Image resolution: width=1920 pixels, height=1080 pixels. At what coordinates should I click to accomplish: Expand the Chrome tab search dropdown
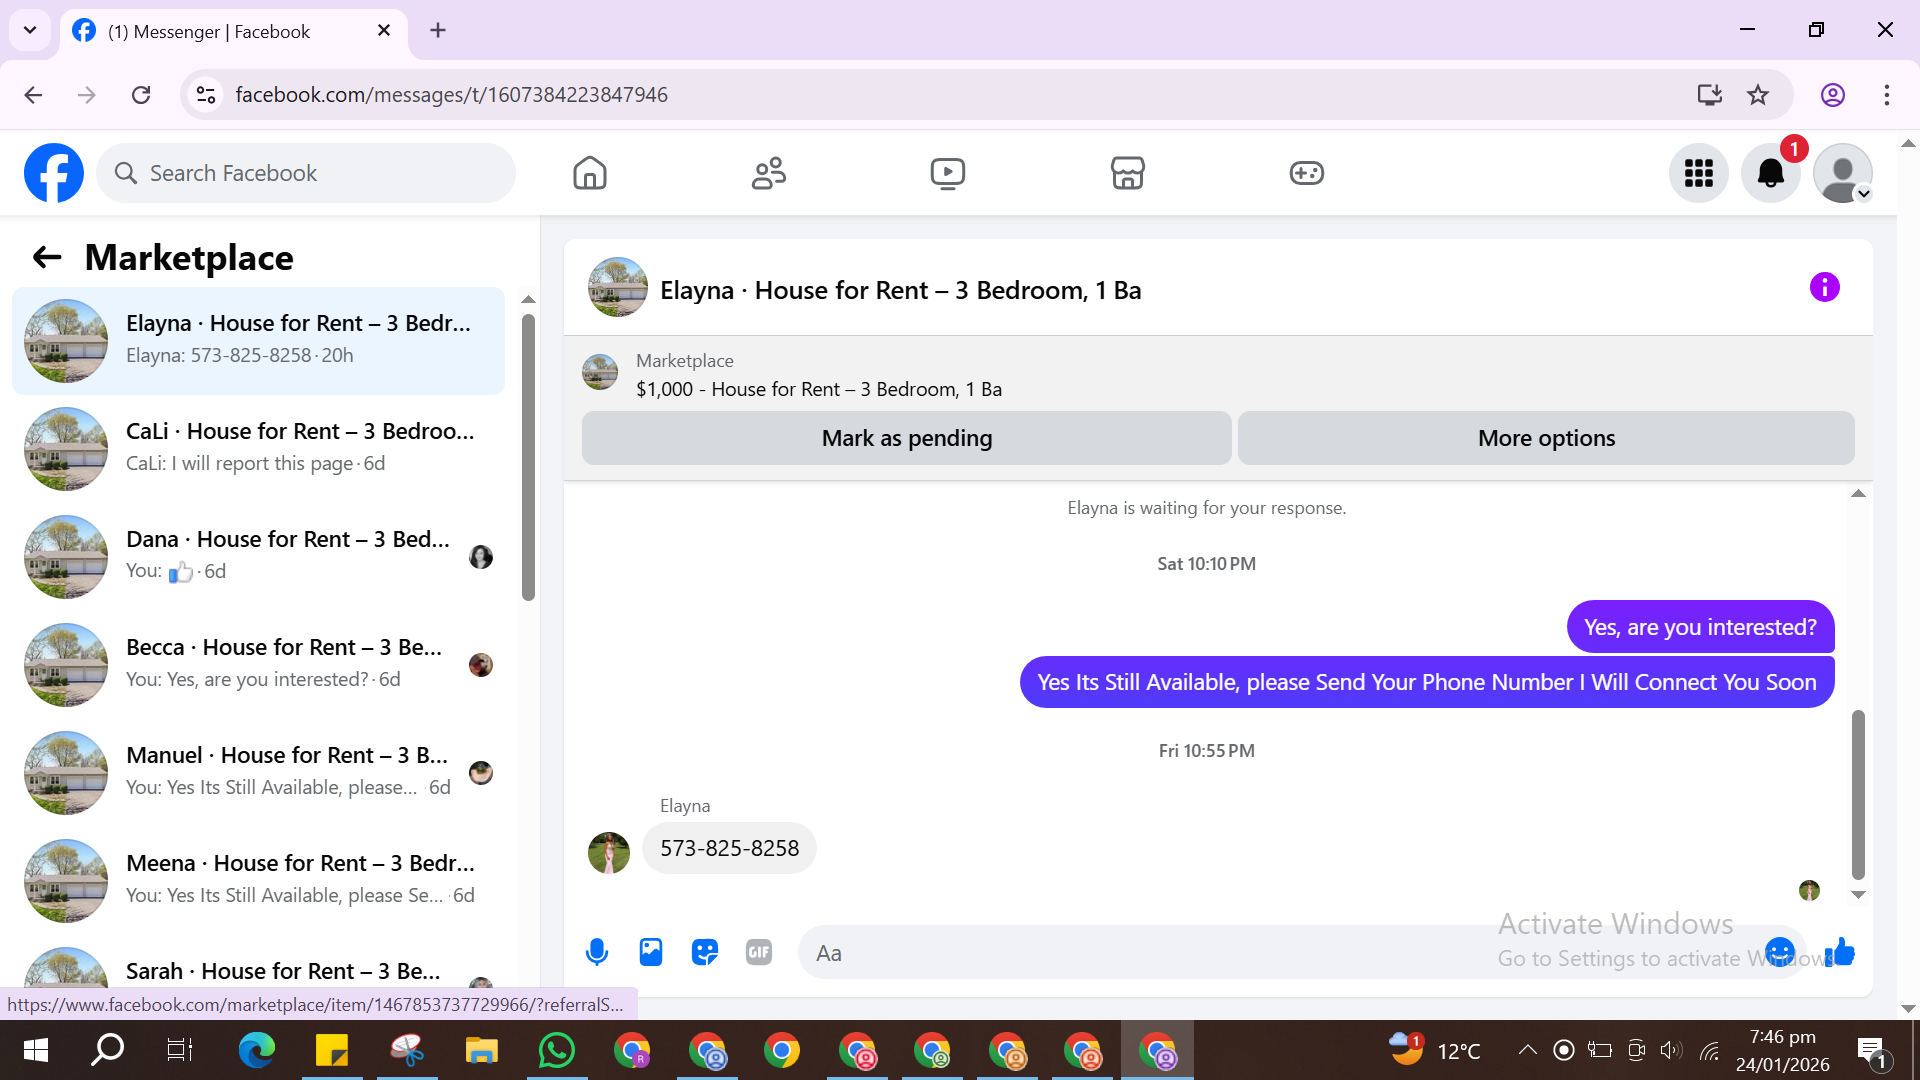tap(30, 30)
